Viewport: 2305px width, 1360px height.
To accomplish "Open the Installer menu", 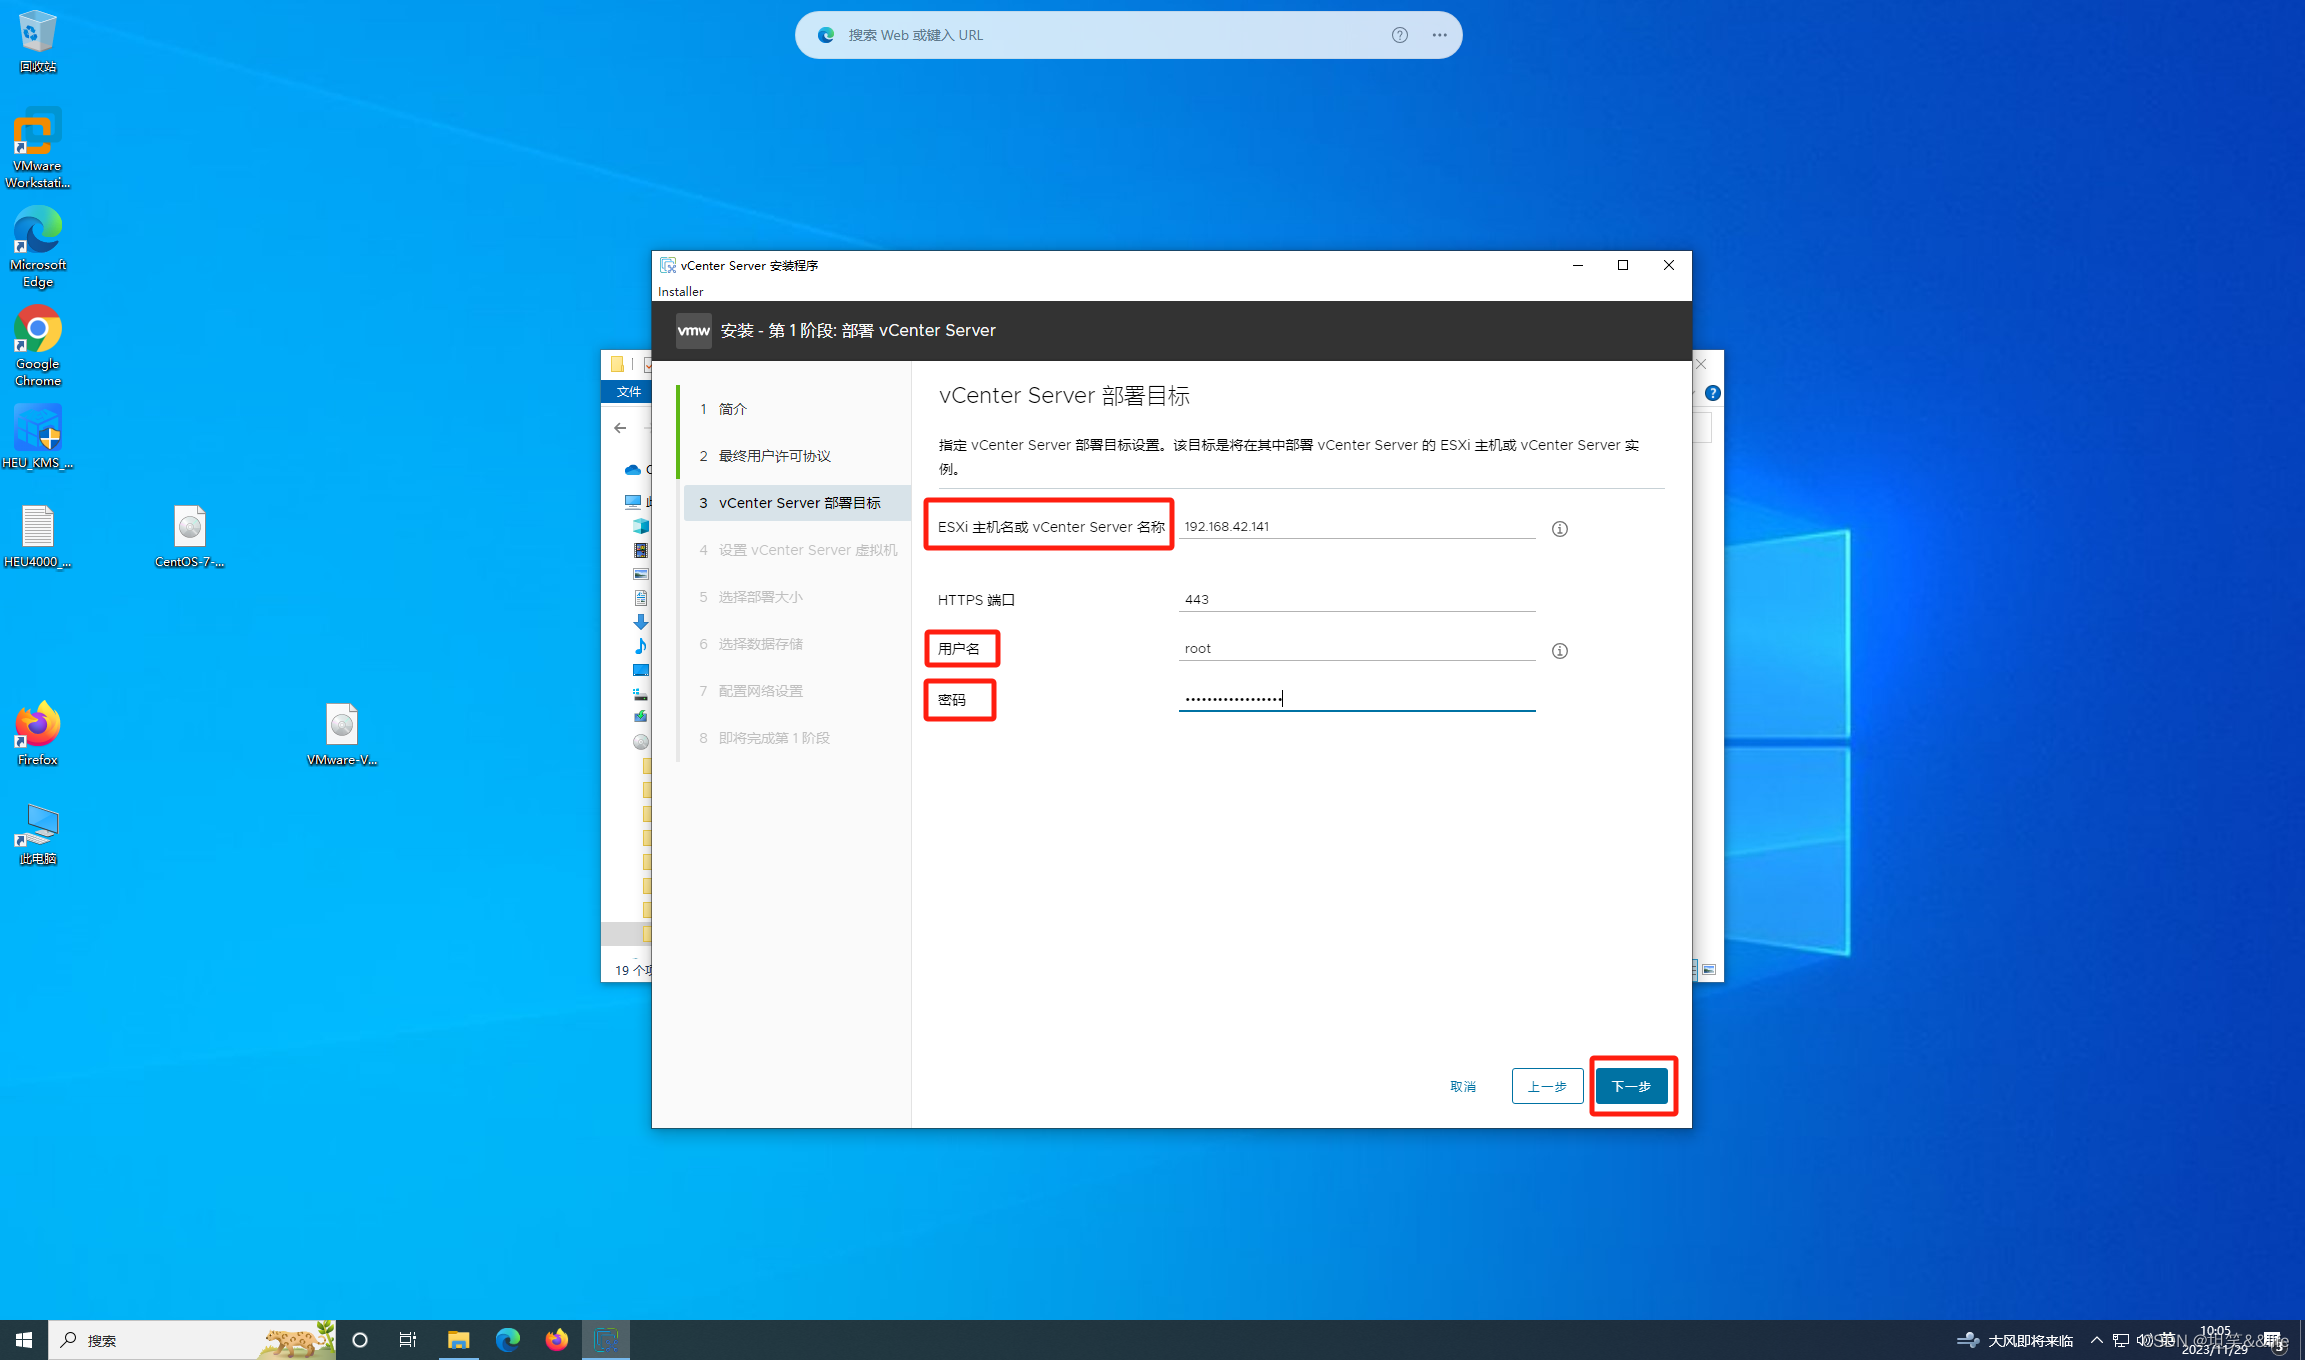I will pos(681,292).
